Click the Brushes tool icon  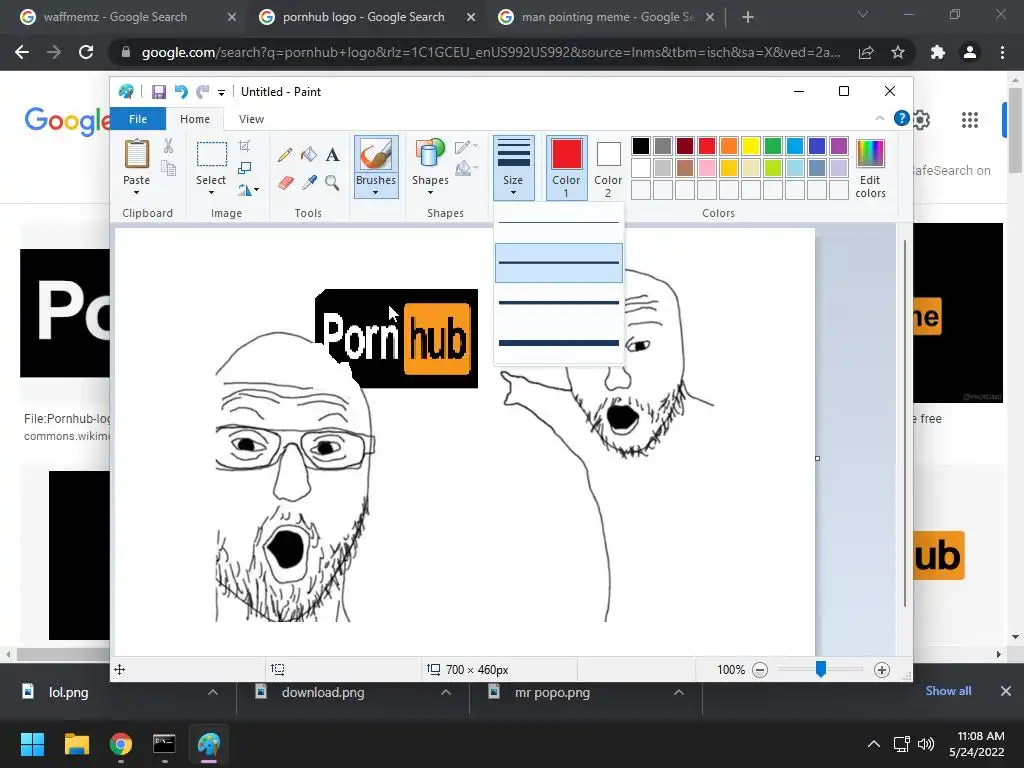pyautogui.click(x=376, y=155)
